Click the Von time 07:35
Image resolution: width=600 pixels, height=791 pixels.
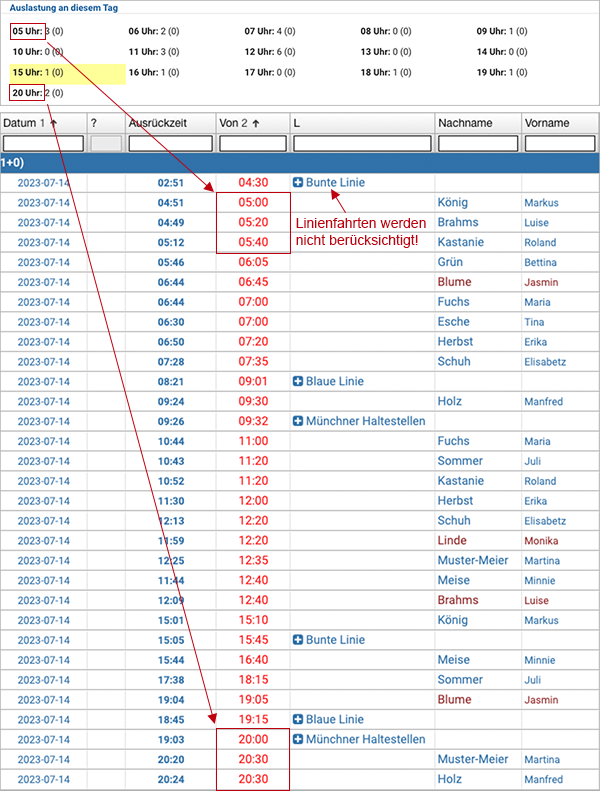tap(253, 362)
